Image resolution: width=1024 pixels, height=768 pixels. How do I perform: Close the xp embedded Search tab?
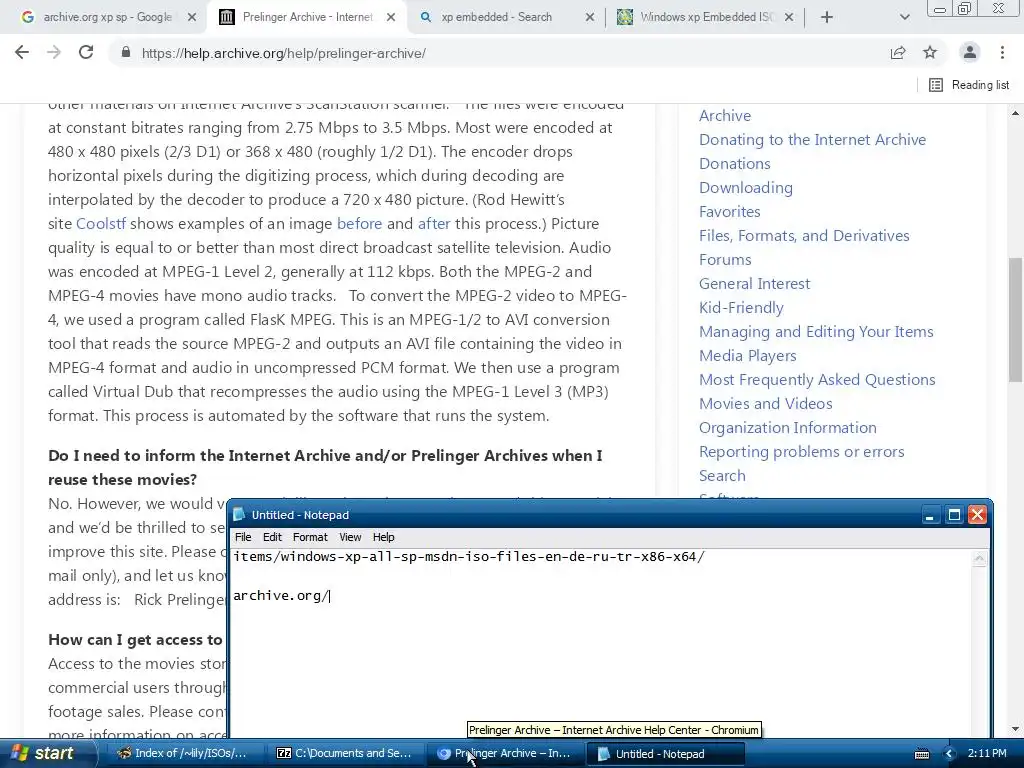point(590,18)
